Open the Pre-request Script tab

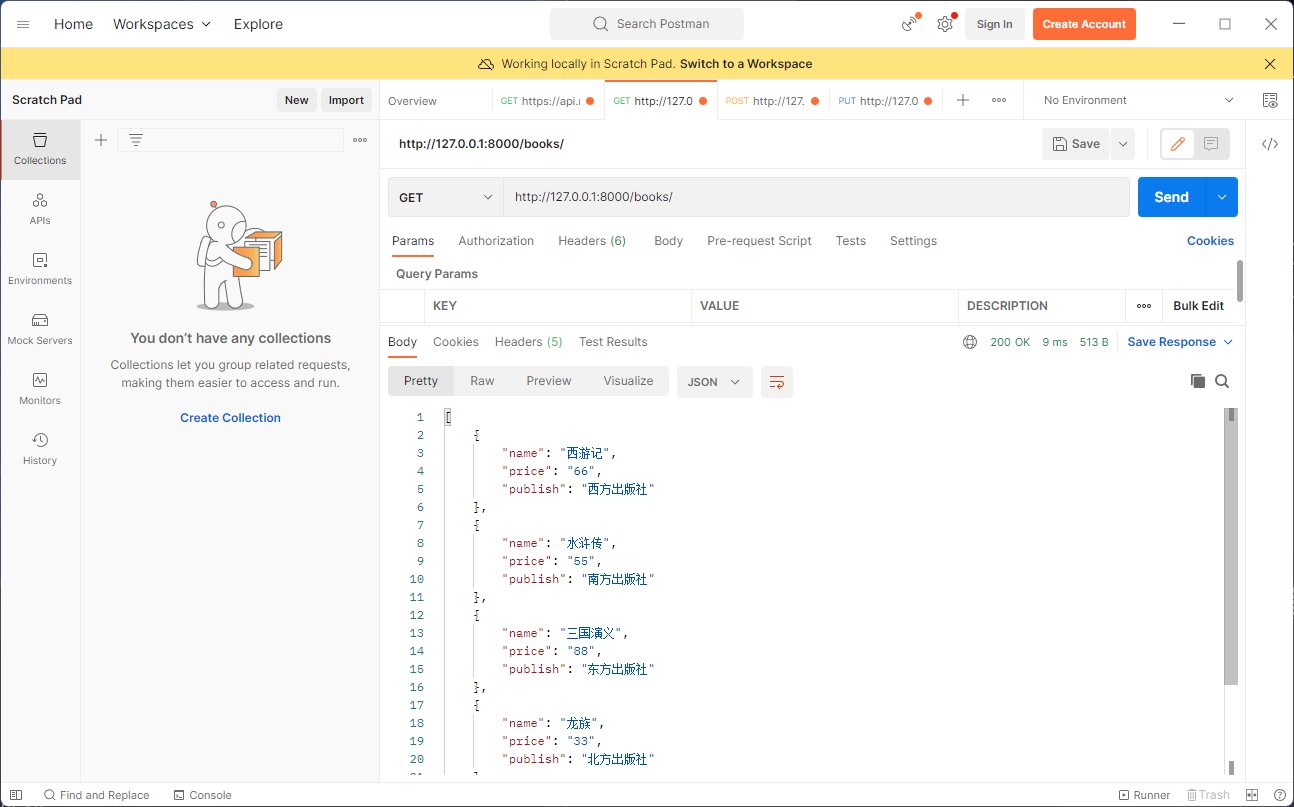click(x=759, y=241)
